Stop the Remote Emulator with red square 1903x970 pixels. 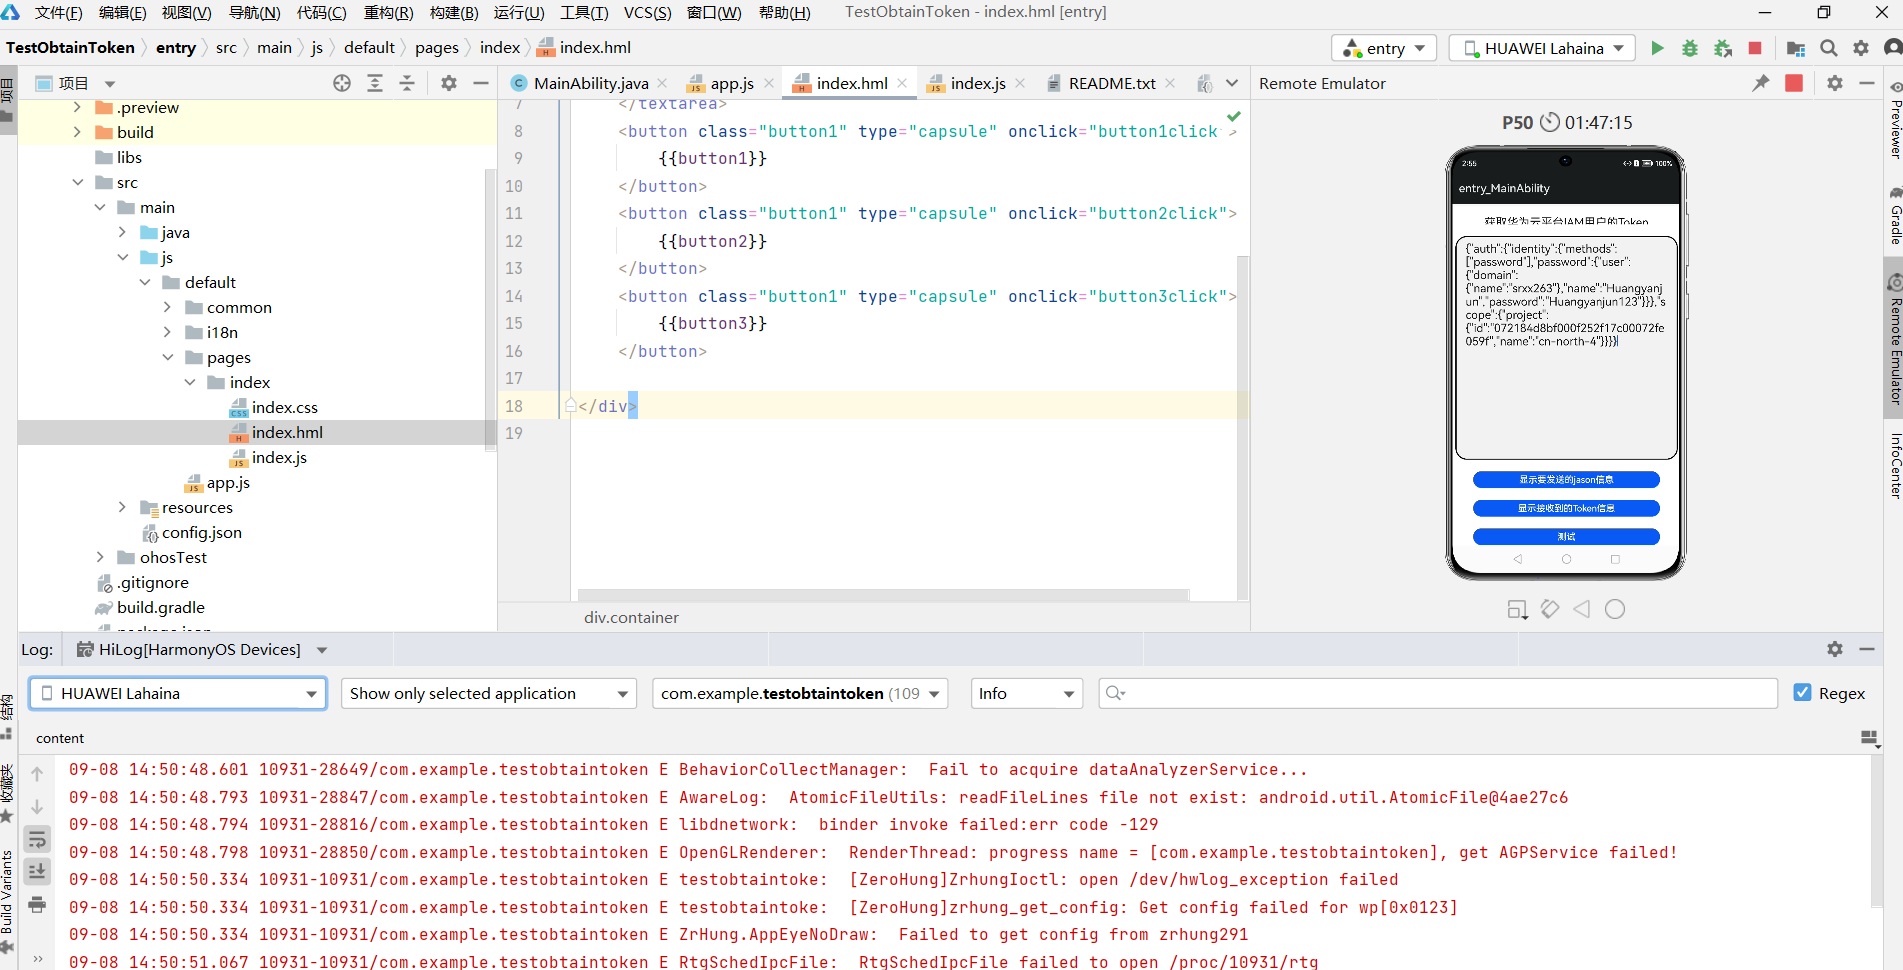pos(1794,83)
